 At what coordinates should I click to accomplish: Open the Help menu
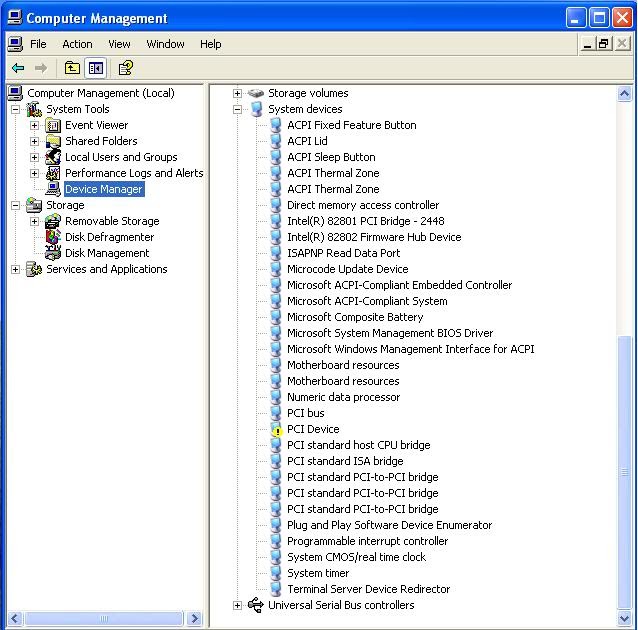(211, 44)
